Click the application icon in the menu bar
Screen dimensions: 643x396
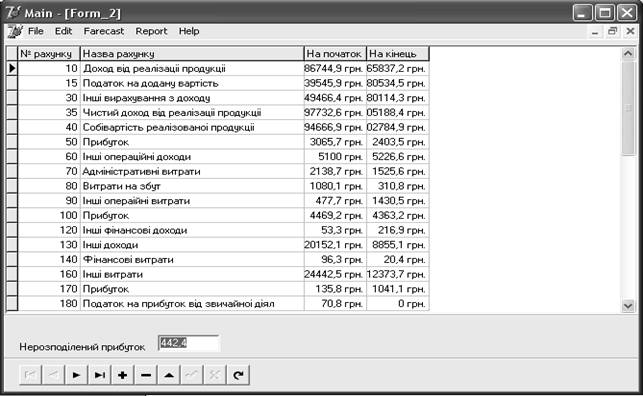coord(15,31)
